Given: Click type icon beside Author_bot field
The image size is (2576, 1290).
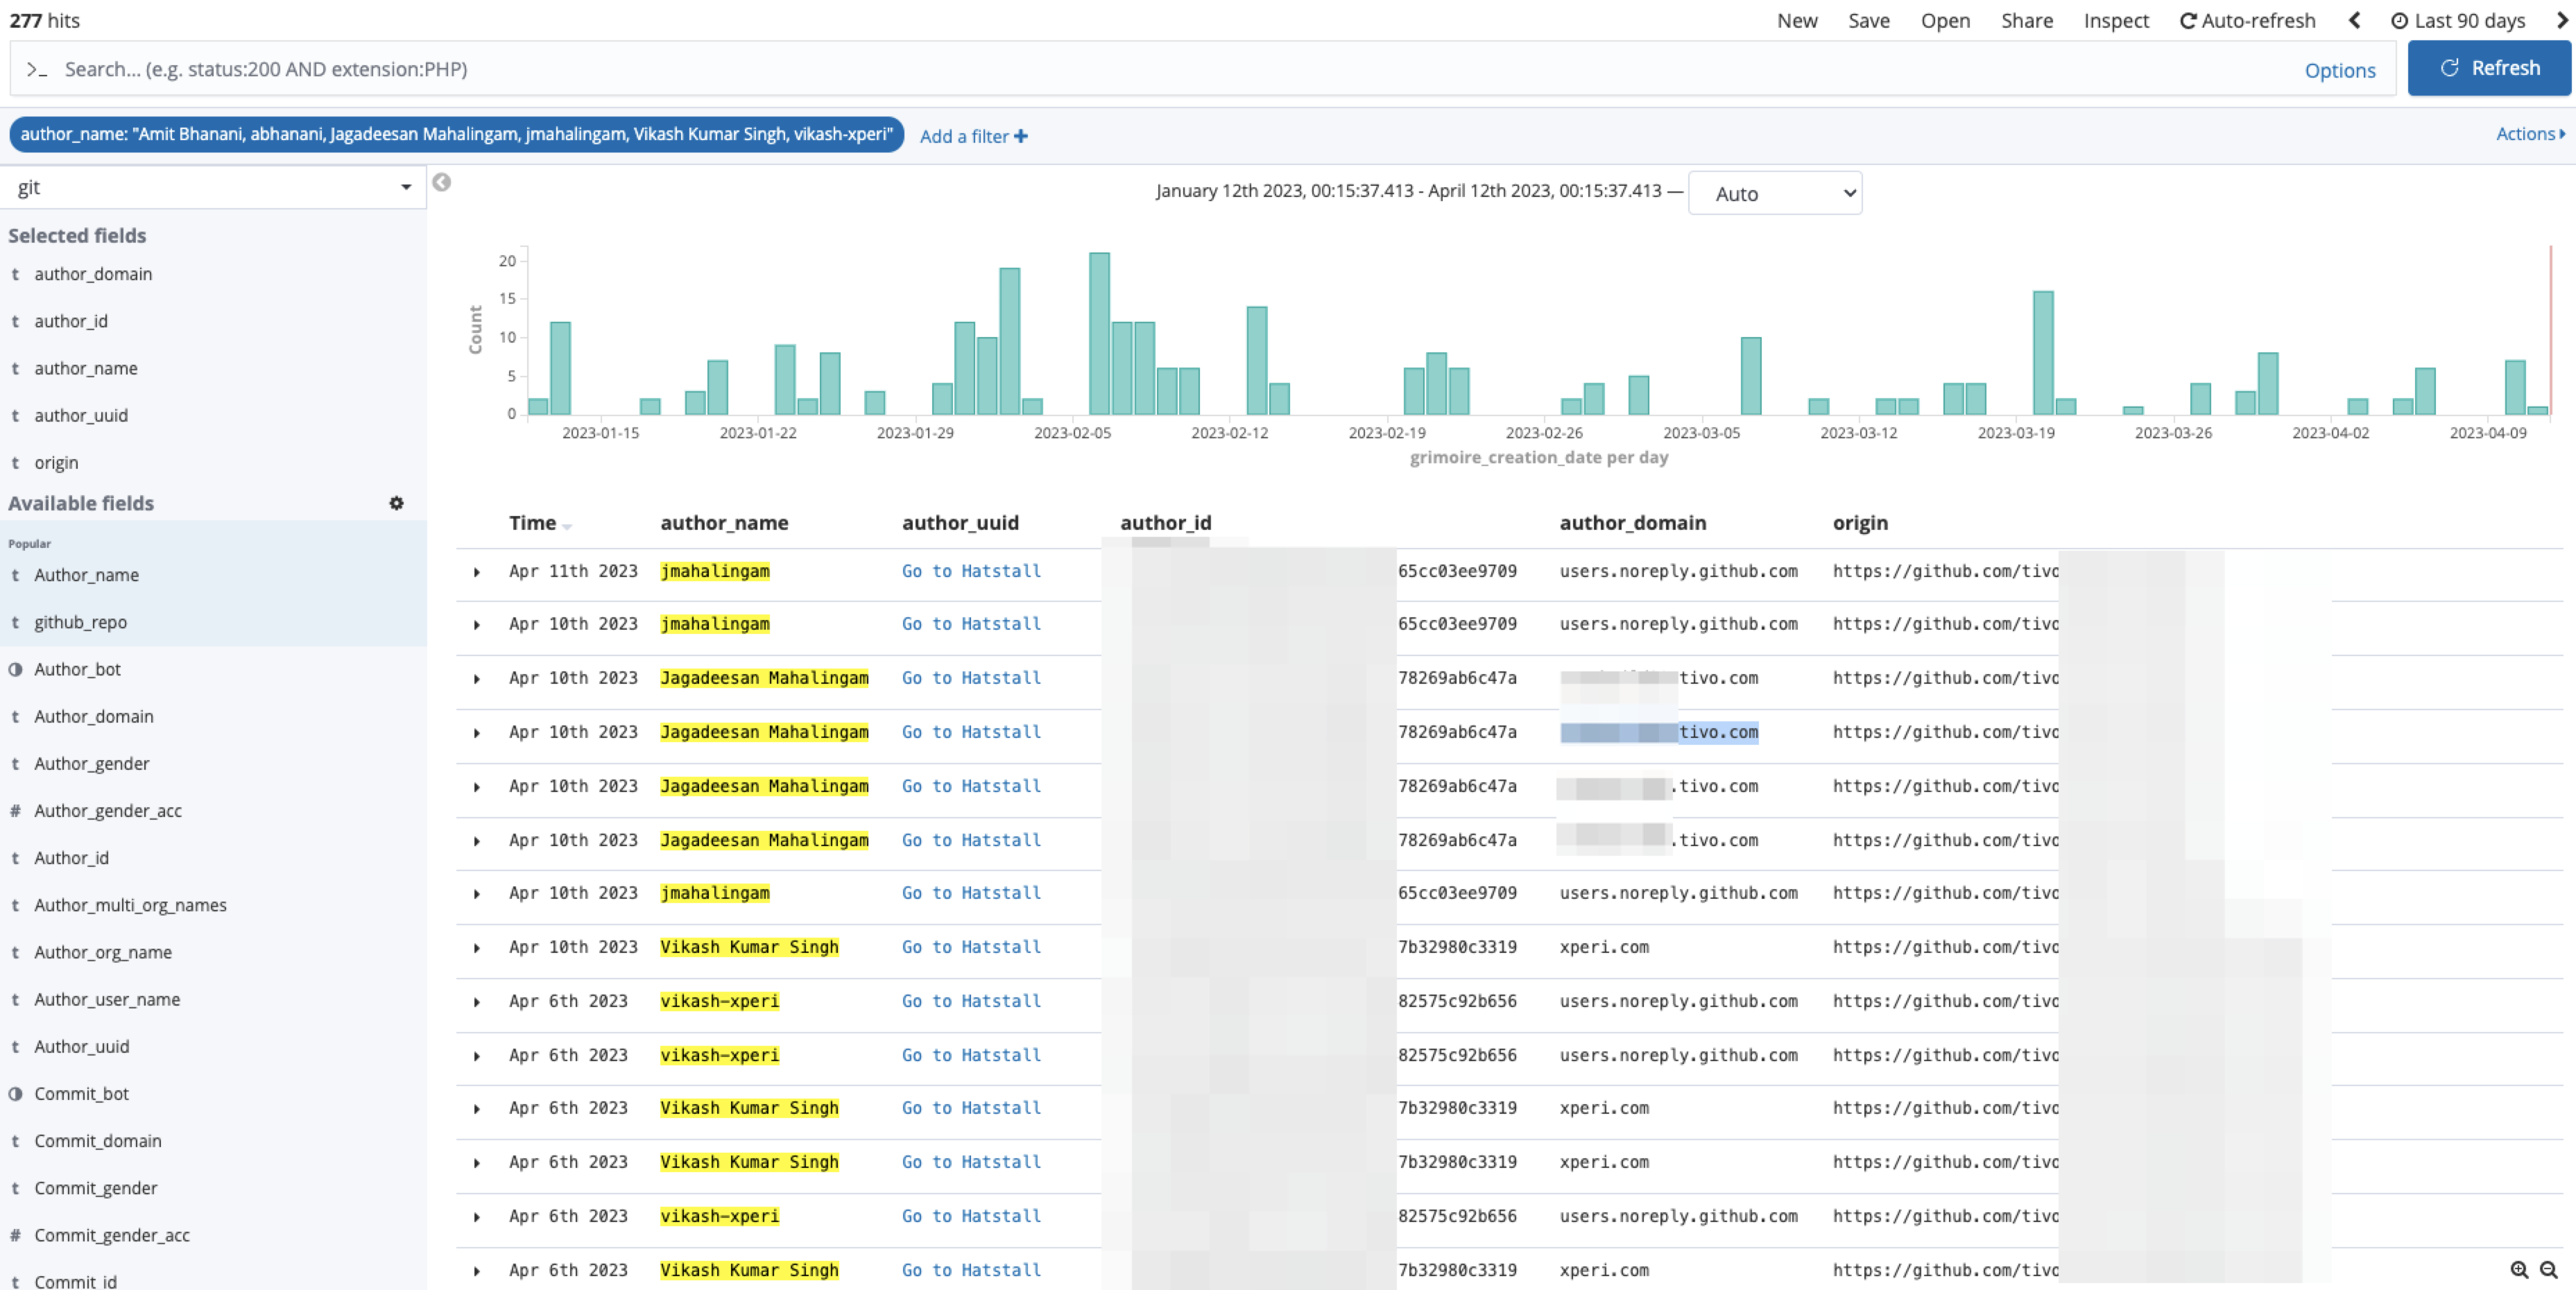Looking at the screenshot, I should (x=15, y=669).
